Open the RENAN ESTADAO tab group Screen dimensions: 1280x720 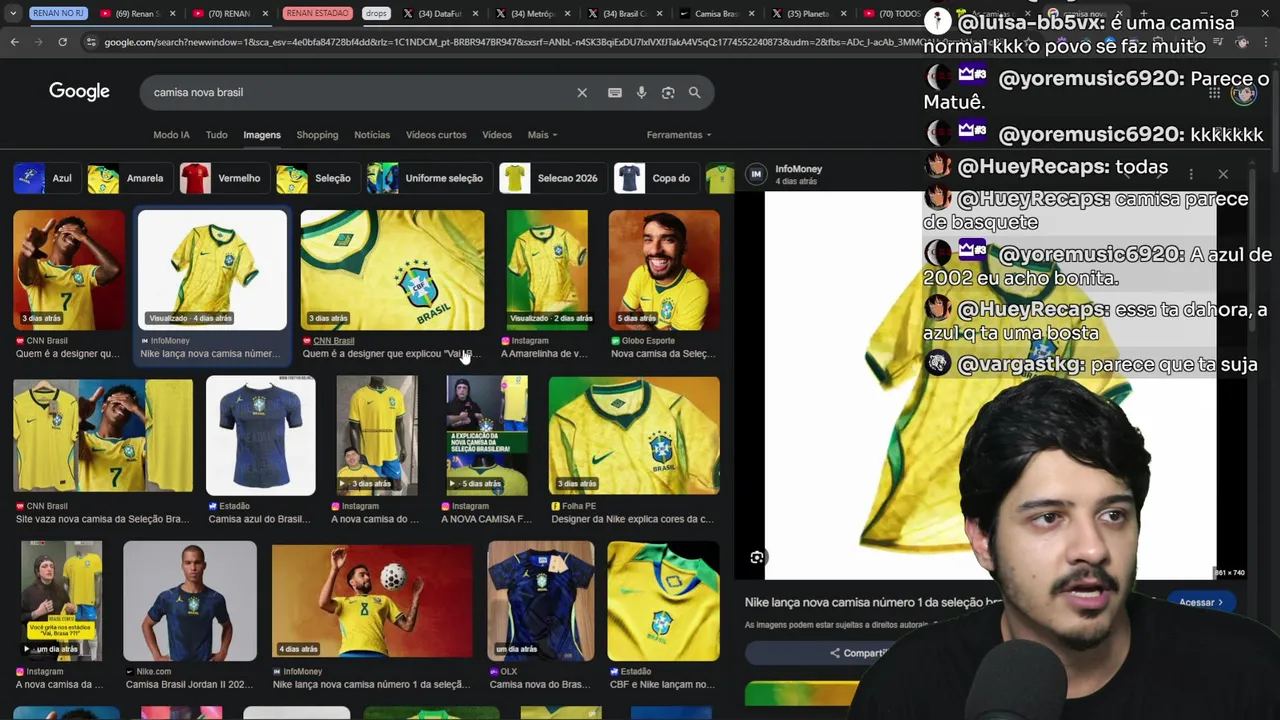(x=317, y=14)
